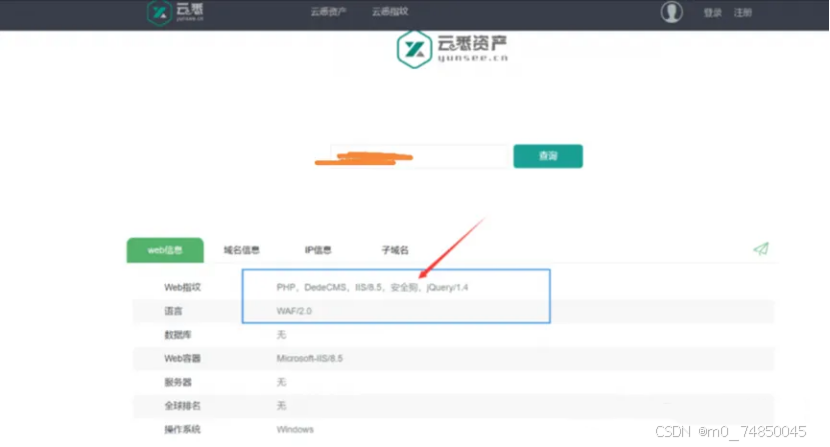Click the paper plane share icon
This screenshot has height=447, width=830.
(761, 249)
